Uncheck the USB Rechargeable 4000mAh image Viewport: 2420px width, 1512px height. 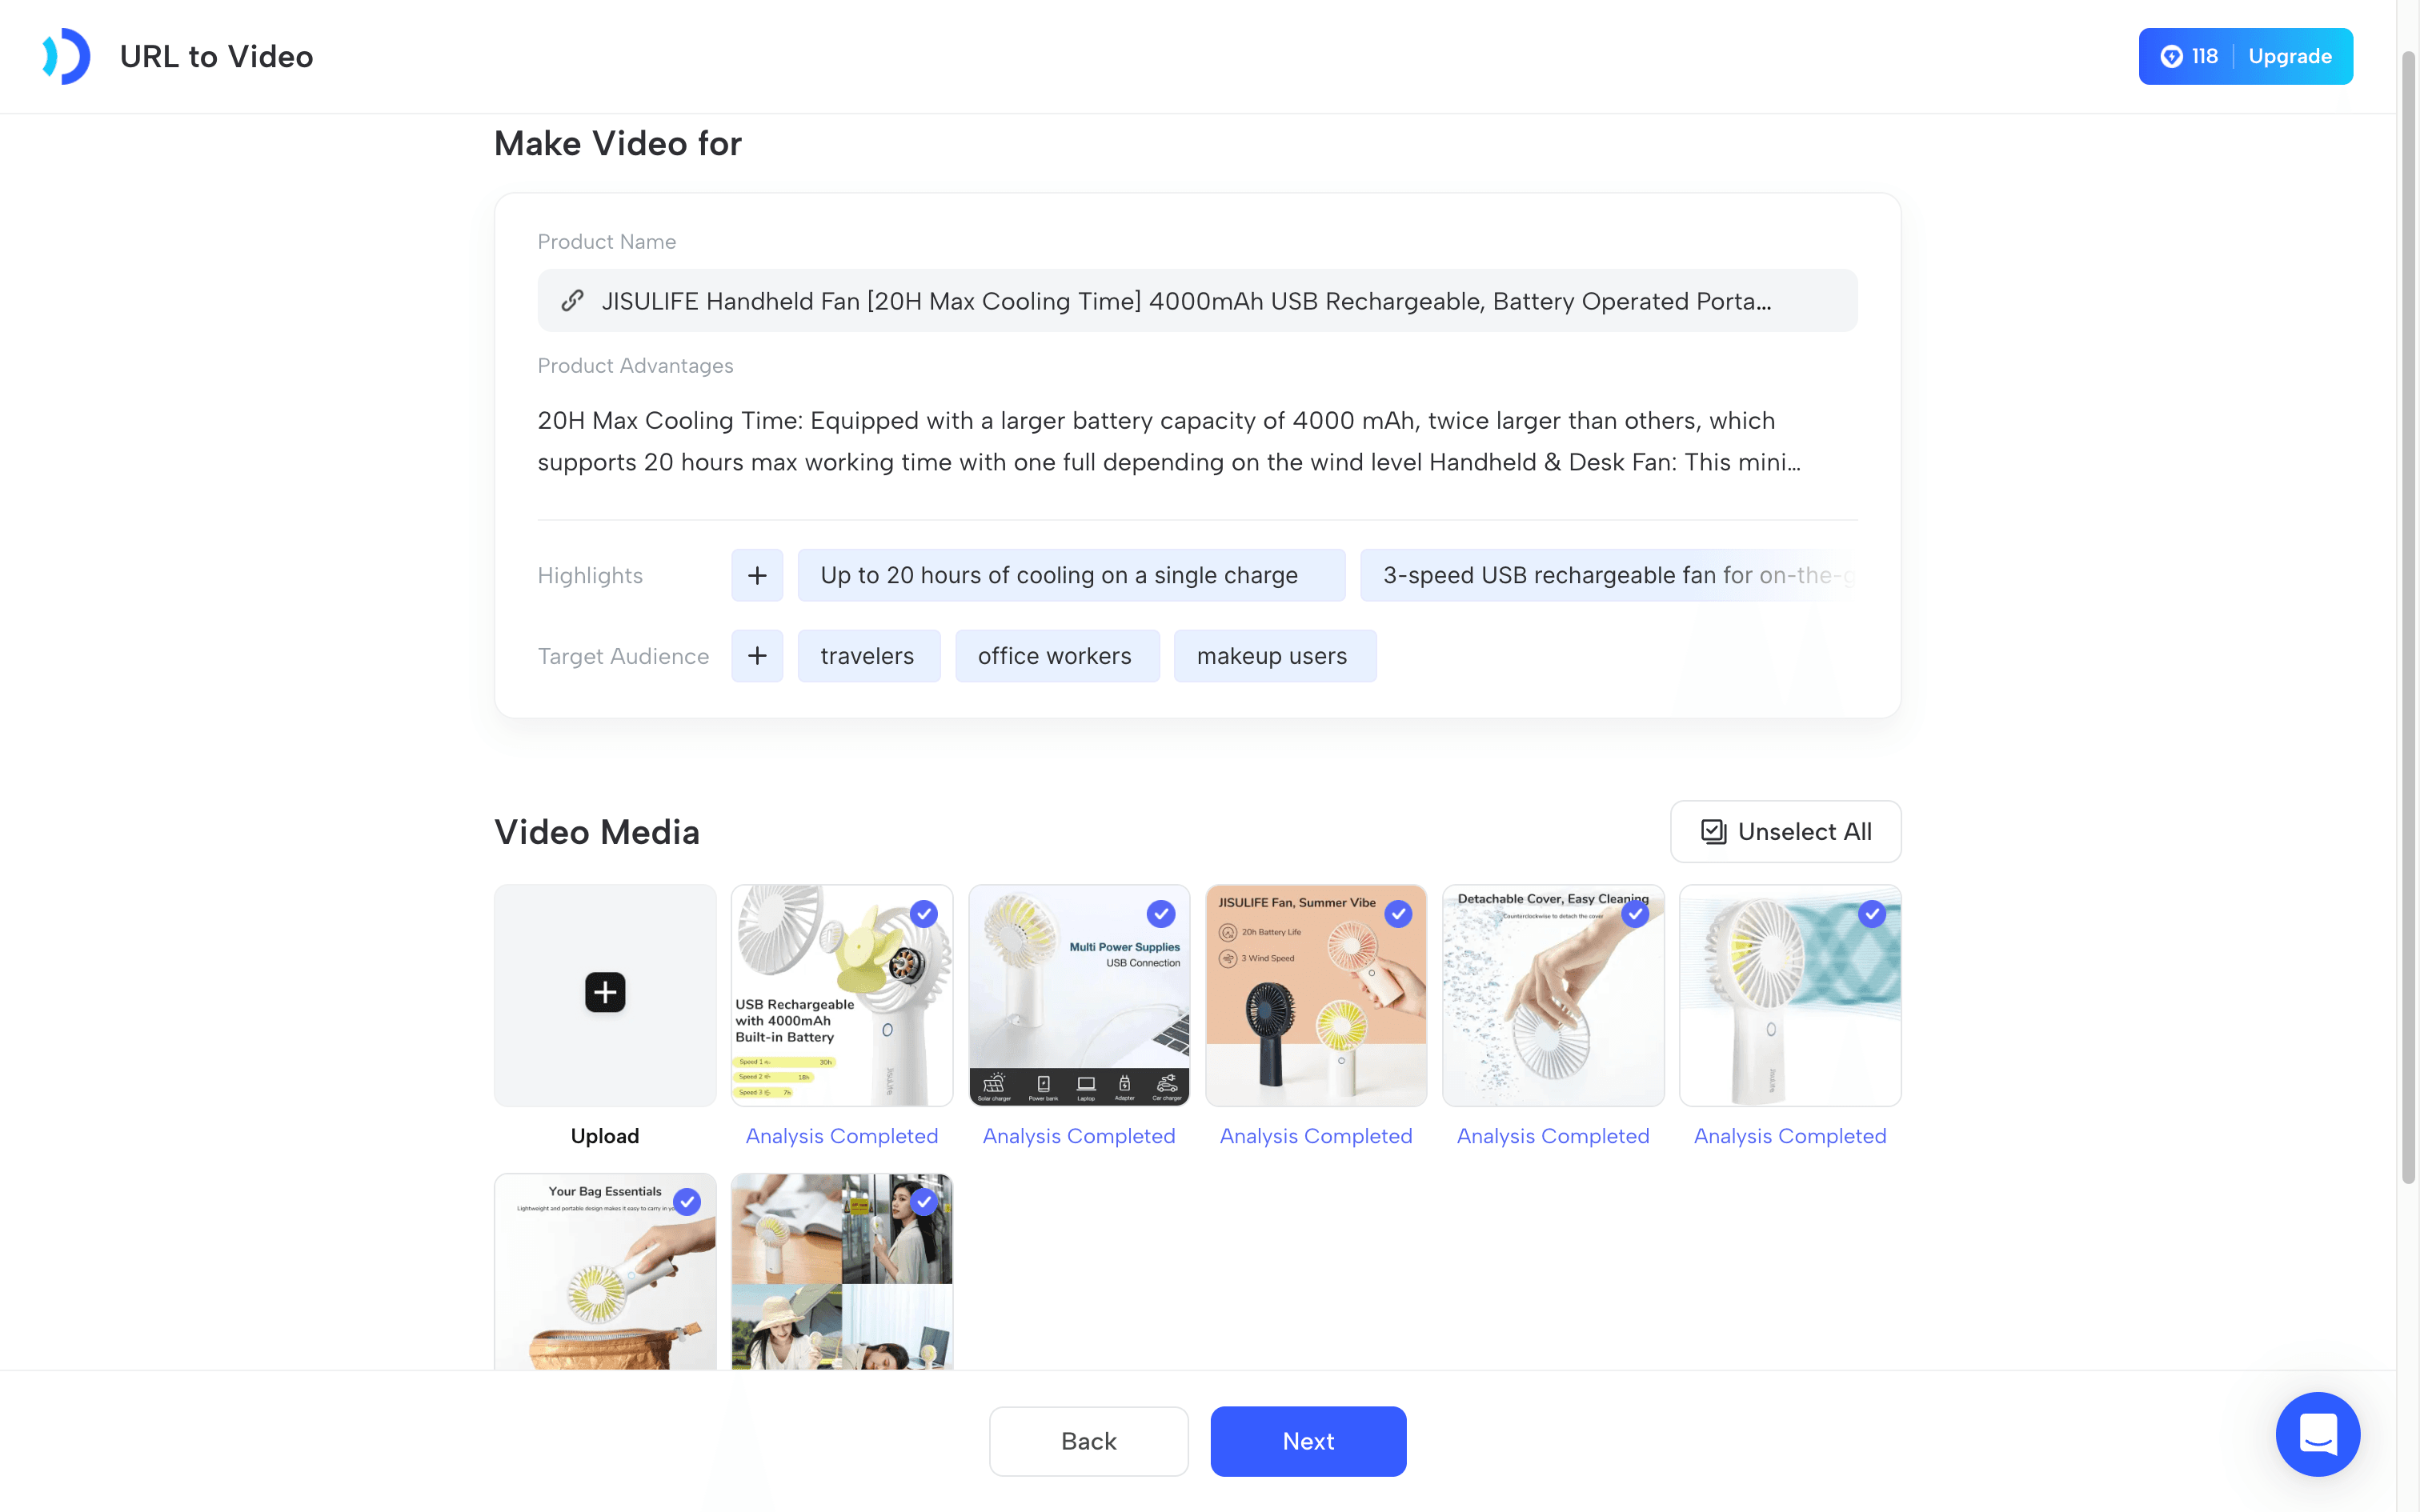coord(924,914)
